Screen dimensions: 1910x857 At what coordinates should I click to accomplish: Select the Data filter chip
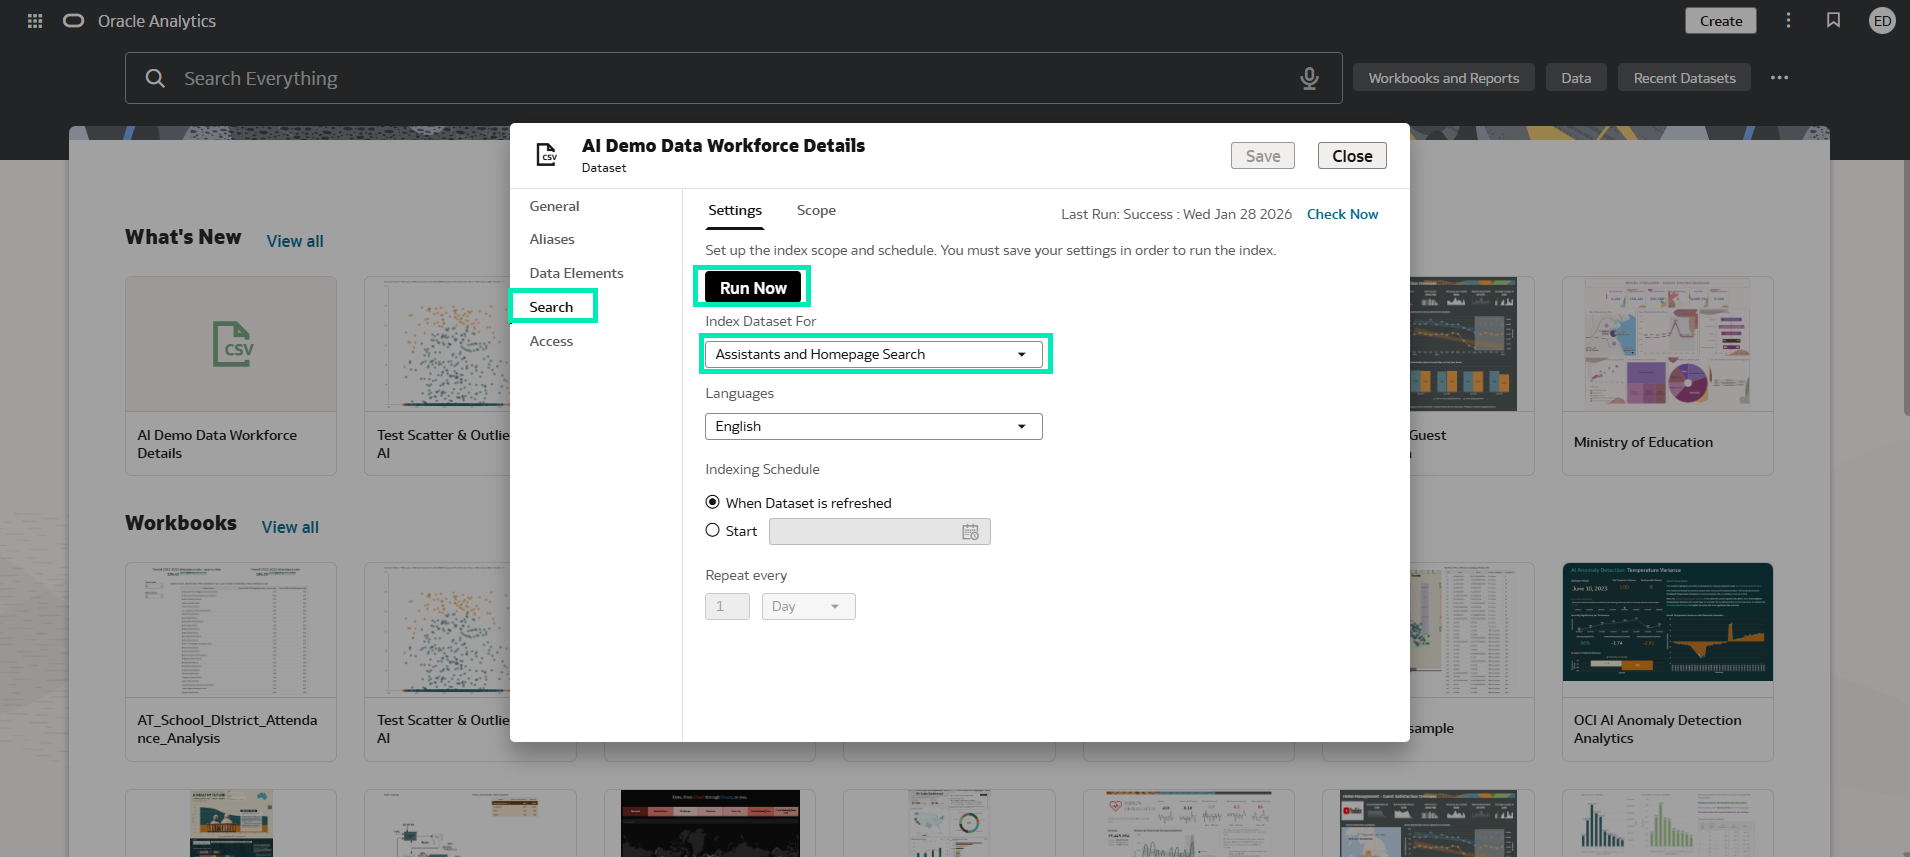tap(1576, 78)
